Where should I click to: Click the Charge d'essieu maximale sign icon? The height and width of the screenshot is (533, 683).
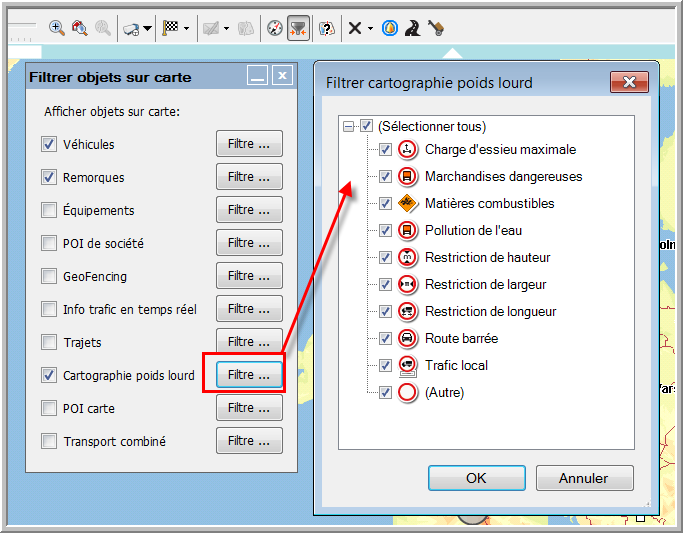[407, 149]
